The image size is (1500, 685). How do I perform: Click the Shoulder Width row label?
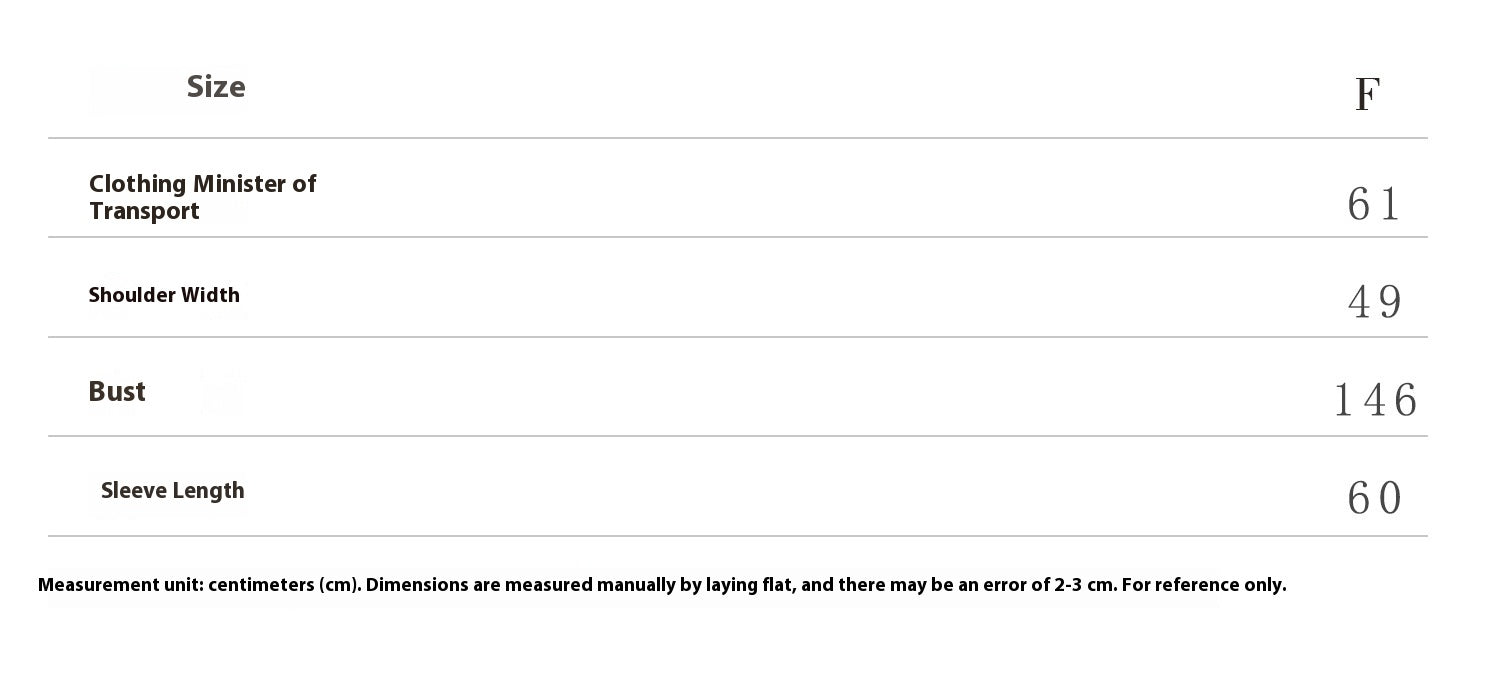tap(164, 295)
